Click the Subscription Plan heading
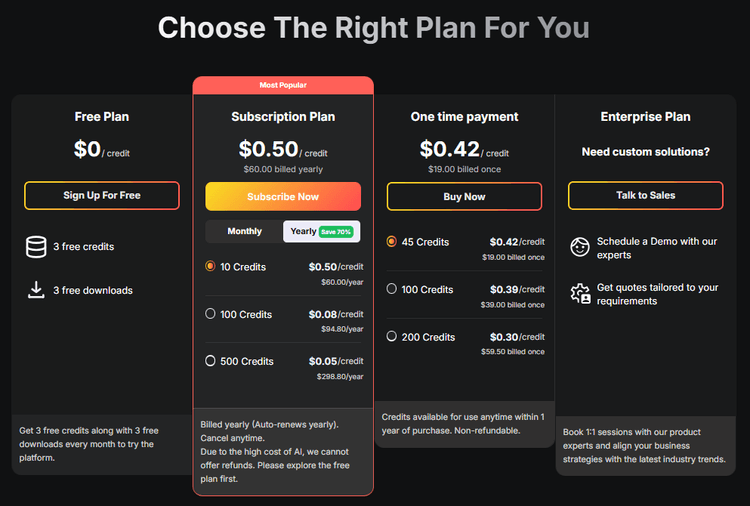 283,117
